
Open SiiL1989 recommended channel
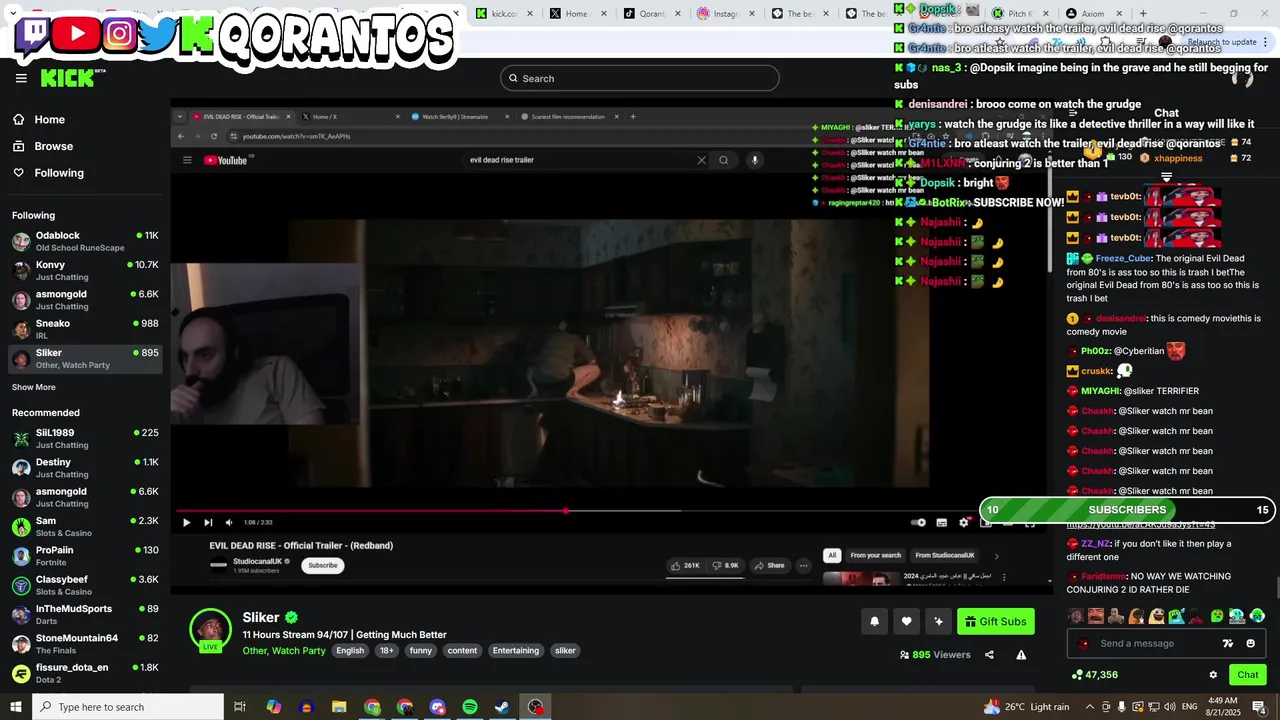[85, 439]
